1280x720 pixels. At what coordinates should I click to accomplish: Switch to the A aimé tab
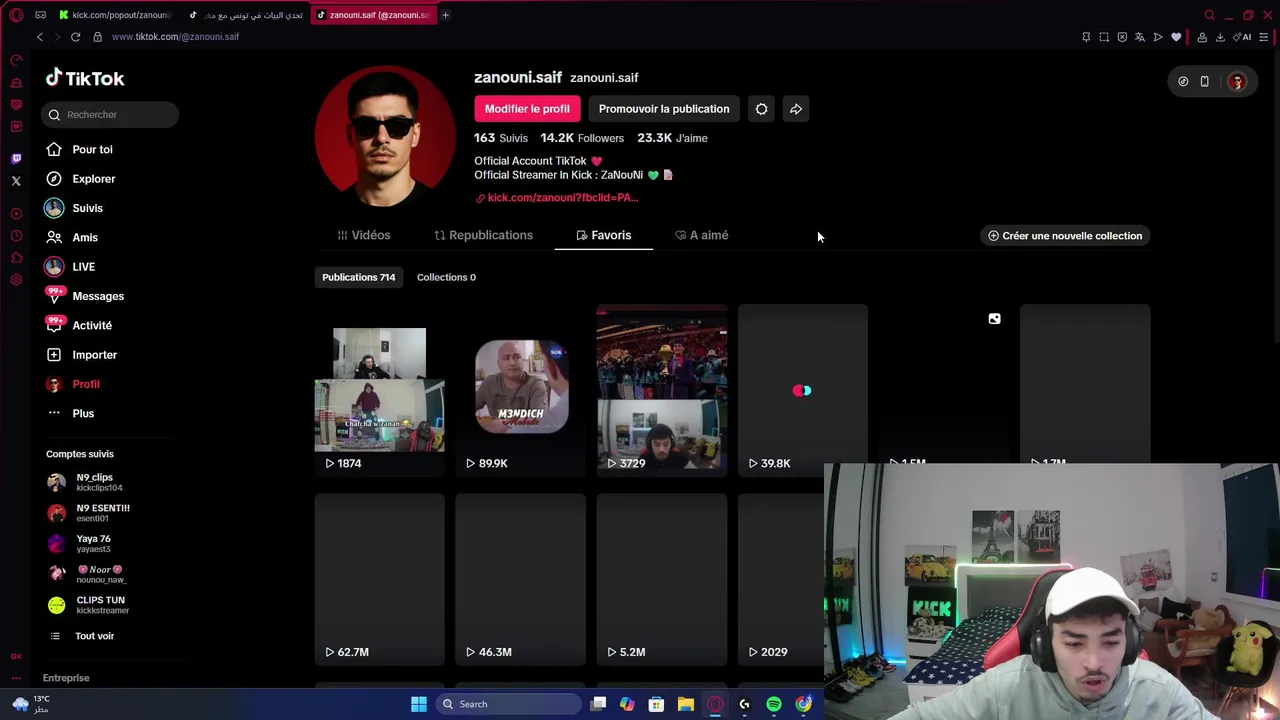click(x=702, y=235)
